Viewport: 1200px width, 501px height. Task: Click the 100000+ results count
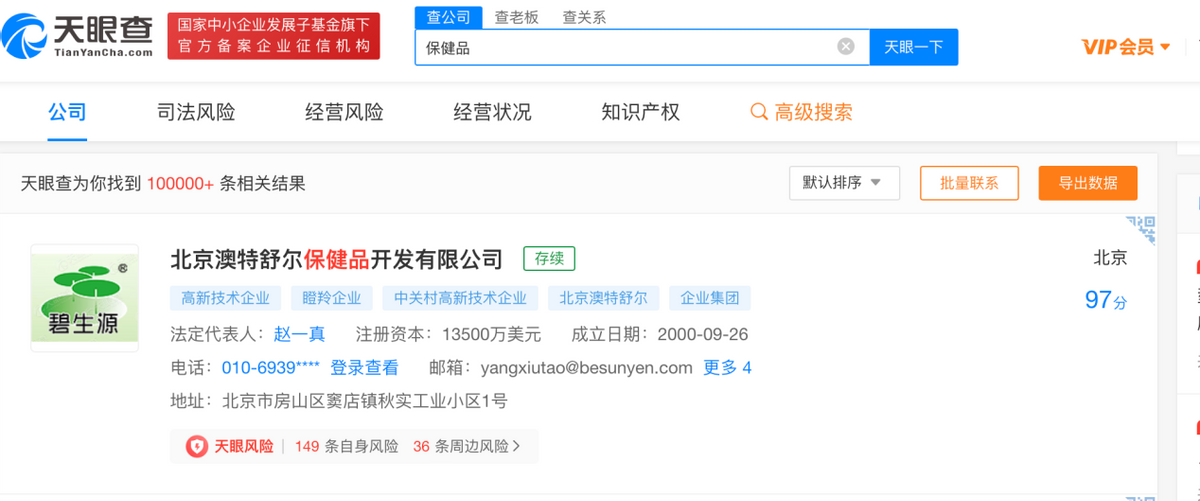tap(180, 184)
